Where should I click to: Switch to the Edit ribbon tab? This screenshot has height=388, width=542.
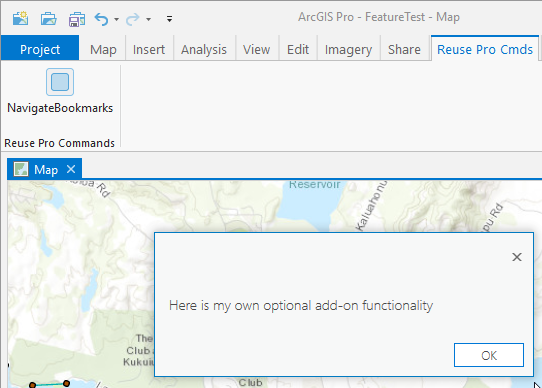pyautogui.click(x=298, y=49)
